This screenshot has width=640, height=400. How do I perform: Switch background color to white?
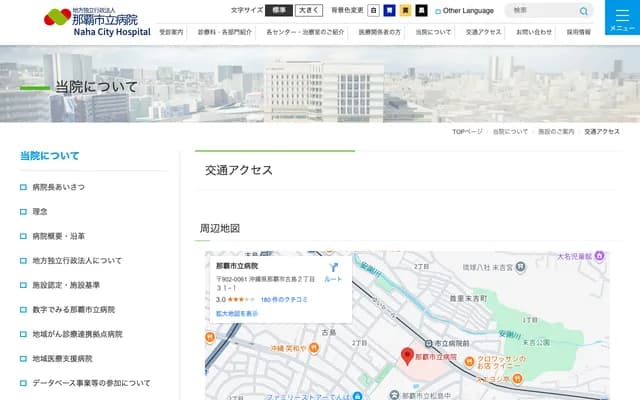pyautogui.click(x=373, y=11)
